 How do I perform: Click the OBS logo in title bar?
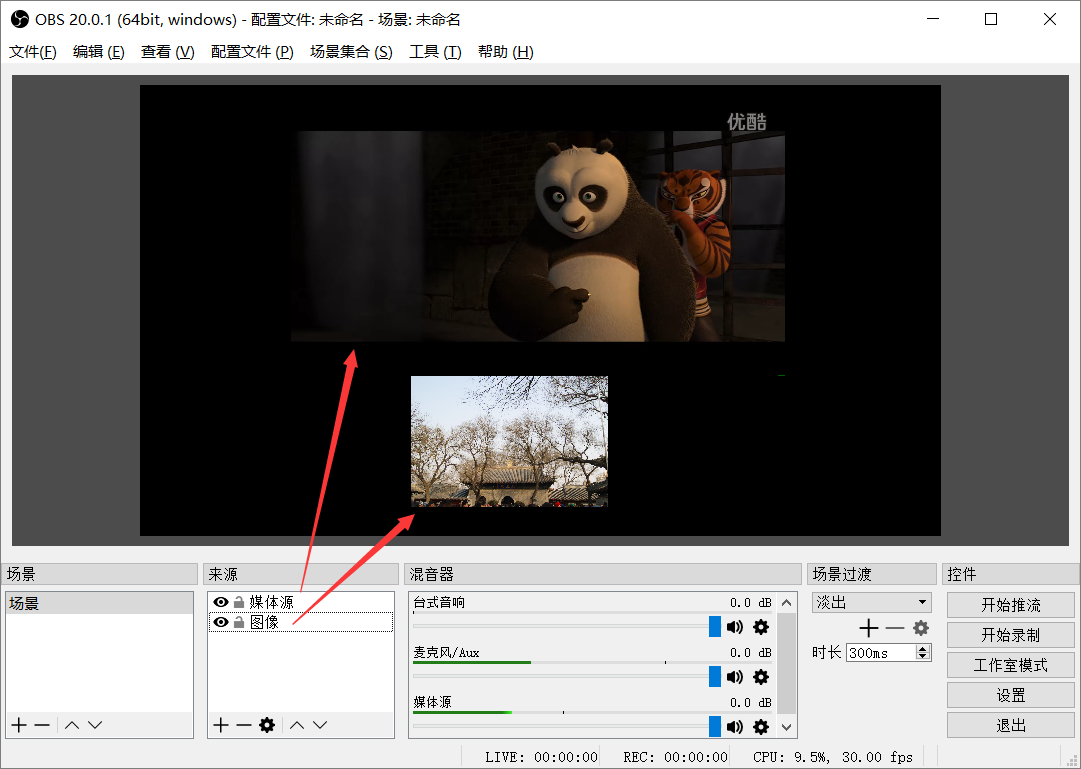pos(20,19)
